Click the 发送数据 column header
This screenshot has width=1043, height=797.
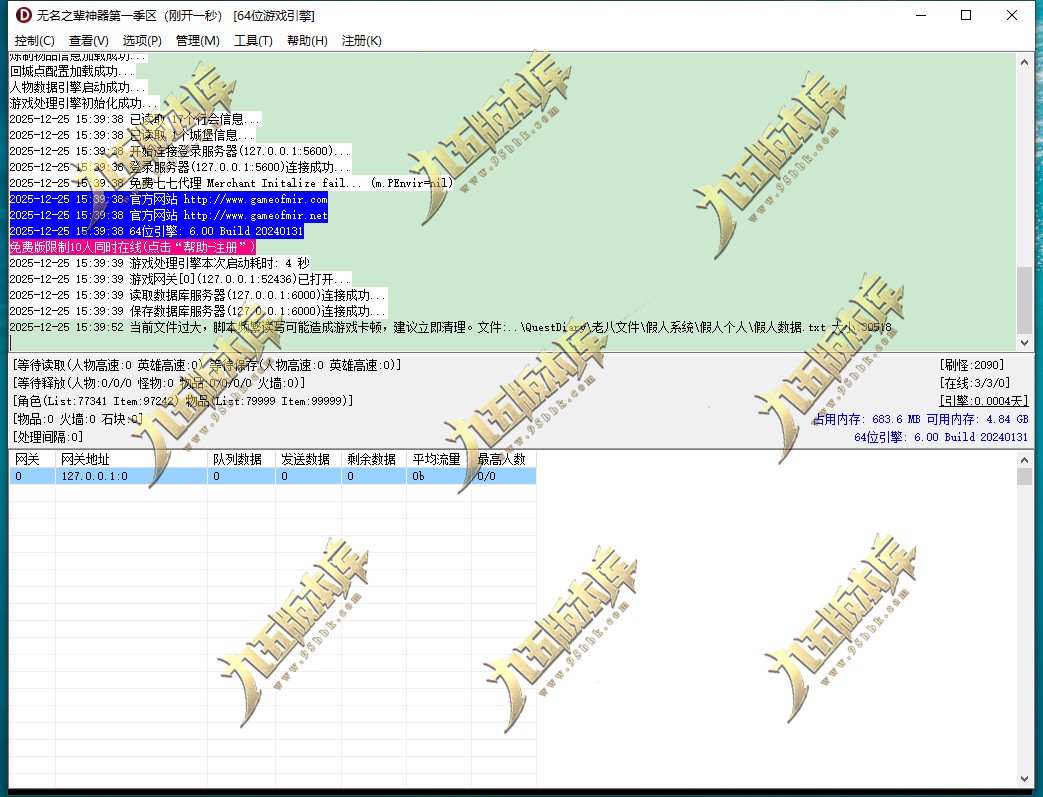(309, 459)
